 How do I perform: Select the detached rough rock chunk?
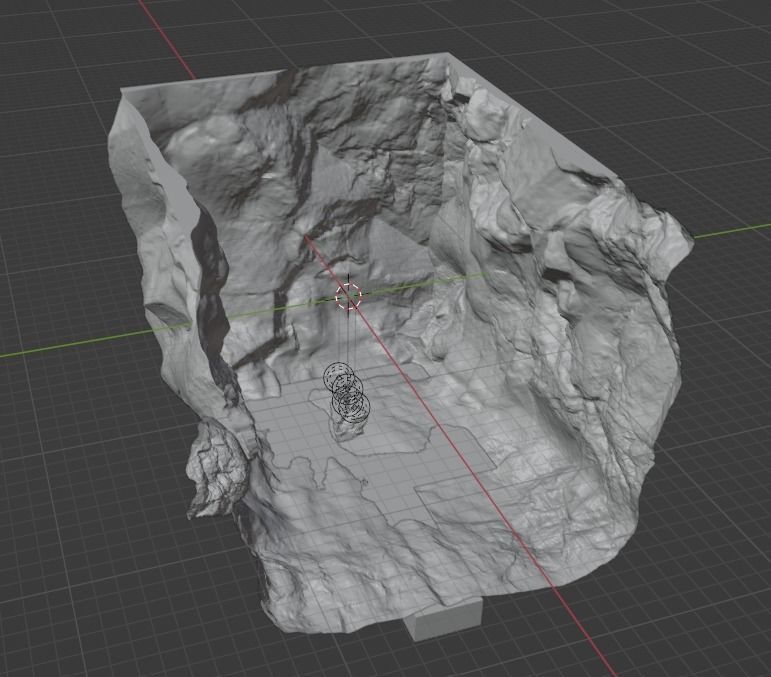215,469
